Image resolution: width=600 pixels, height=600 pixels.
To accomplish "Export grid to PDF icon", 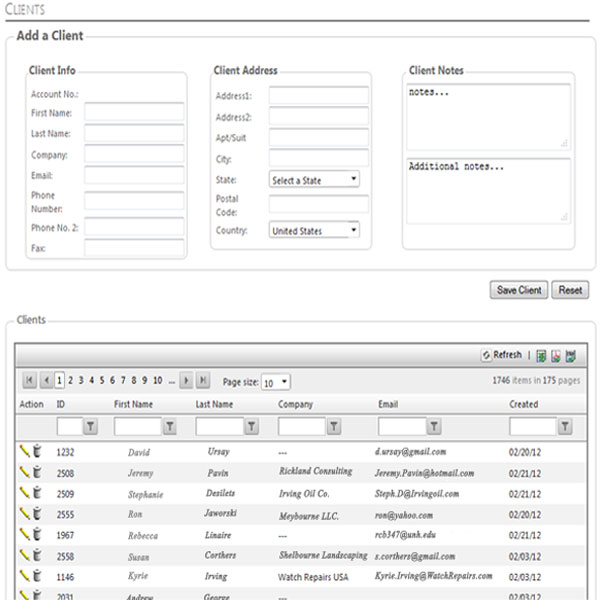I will 556,356.
